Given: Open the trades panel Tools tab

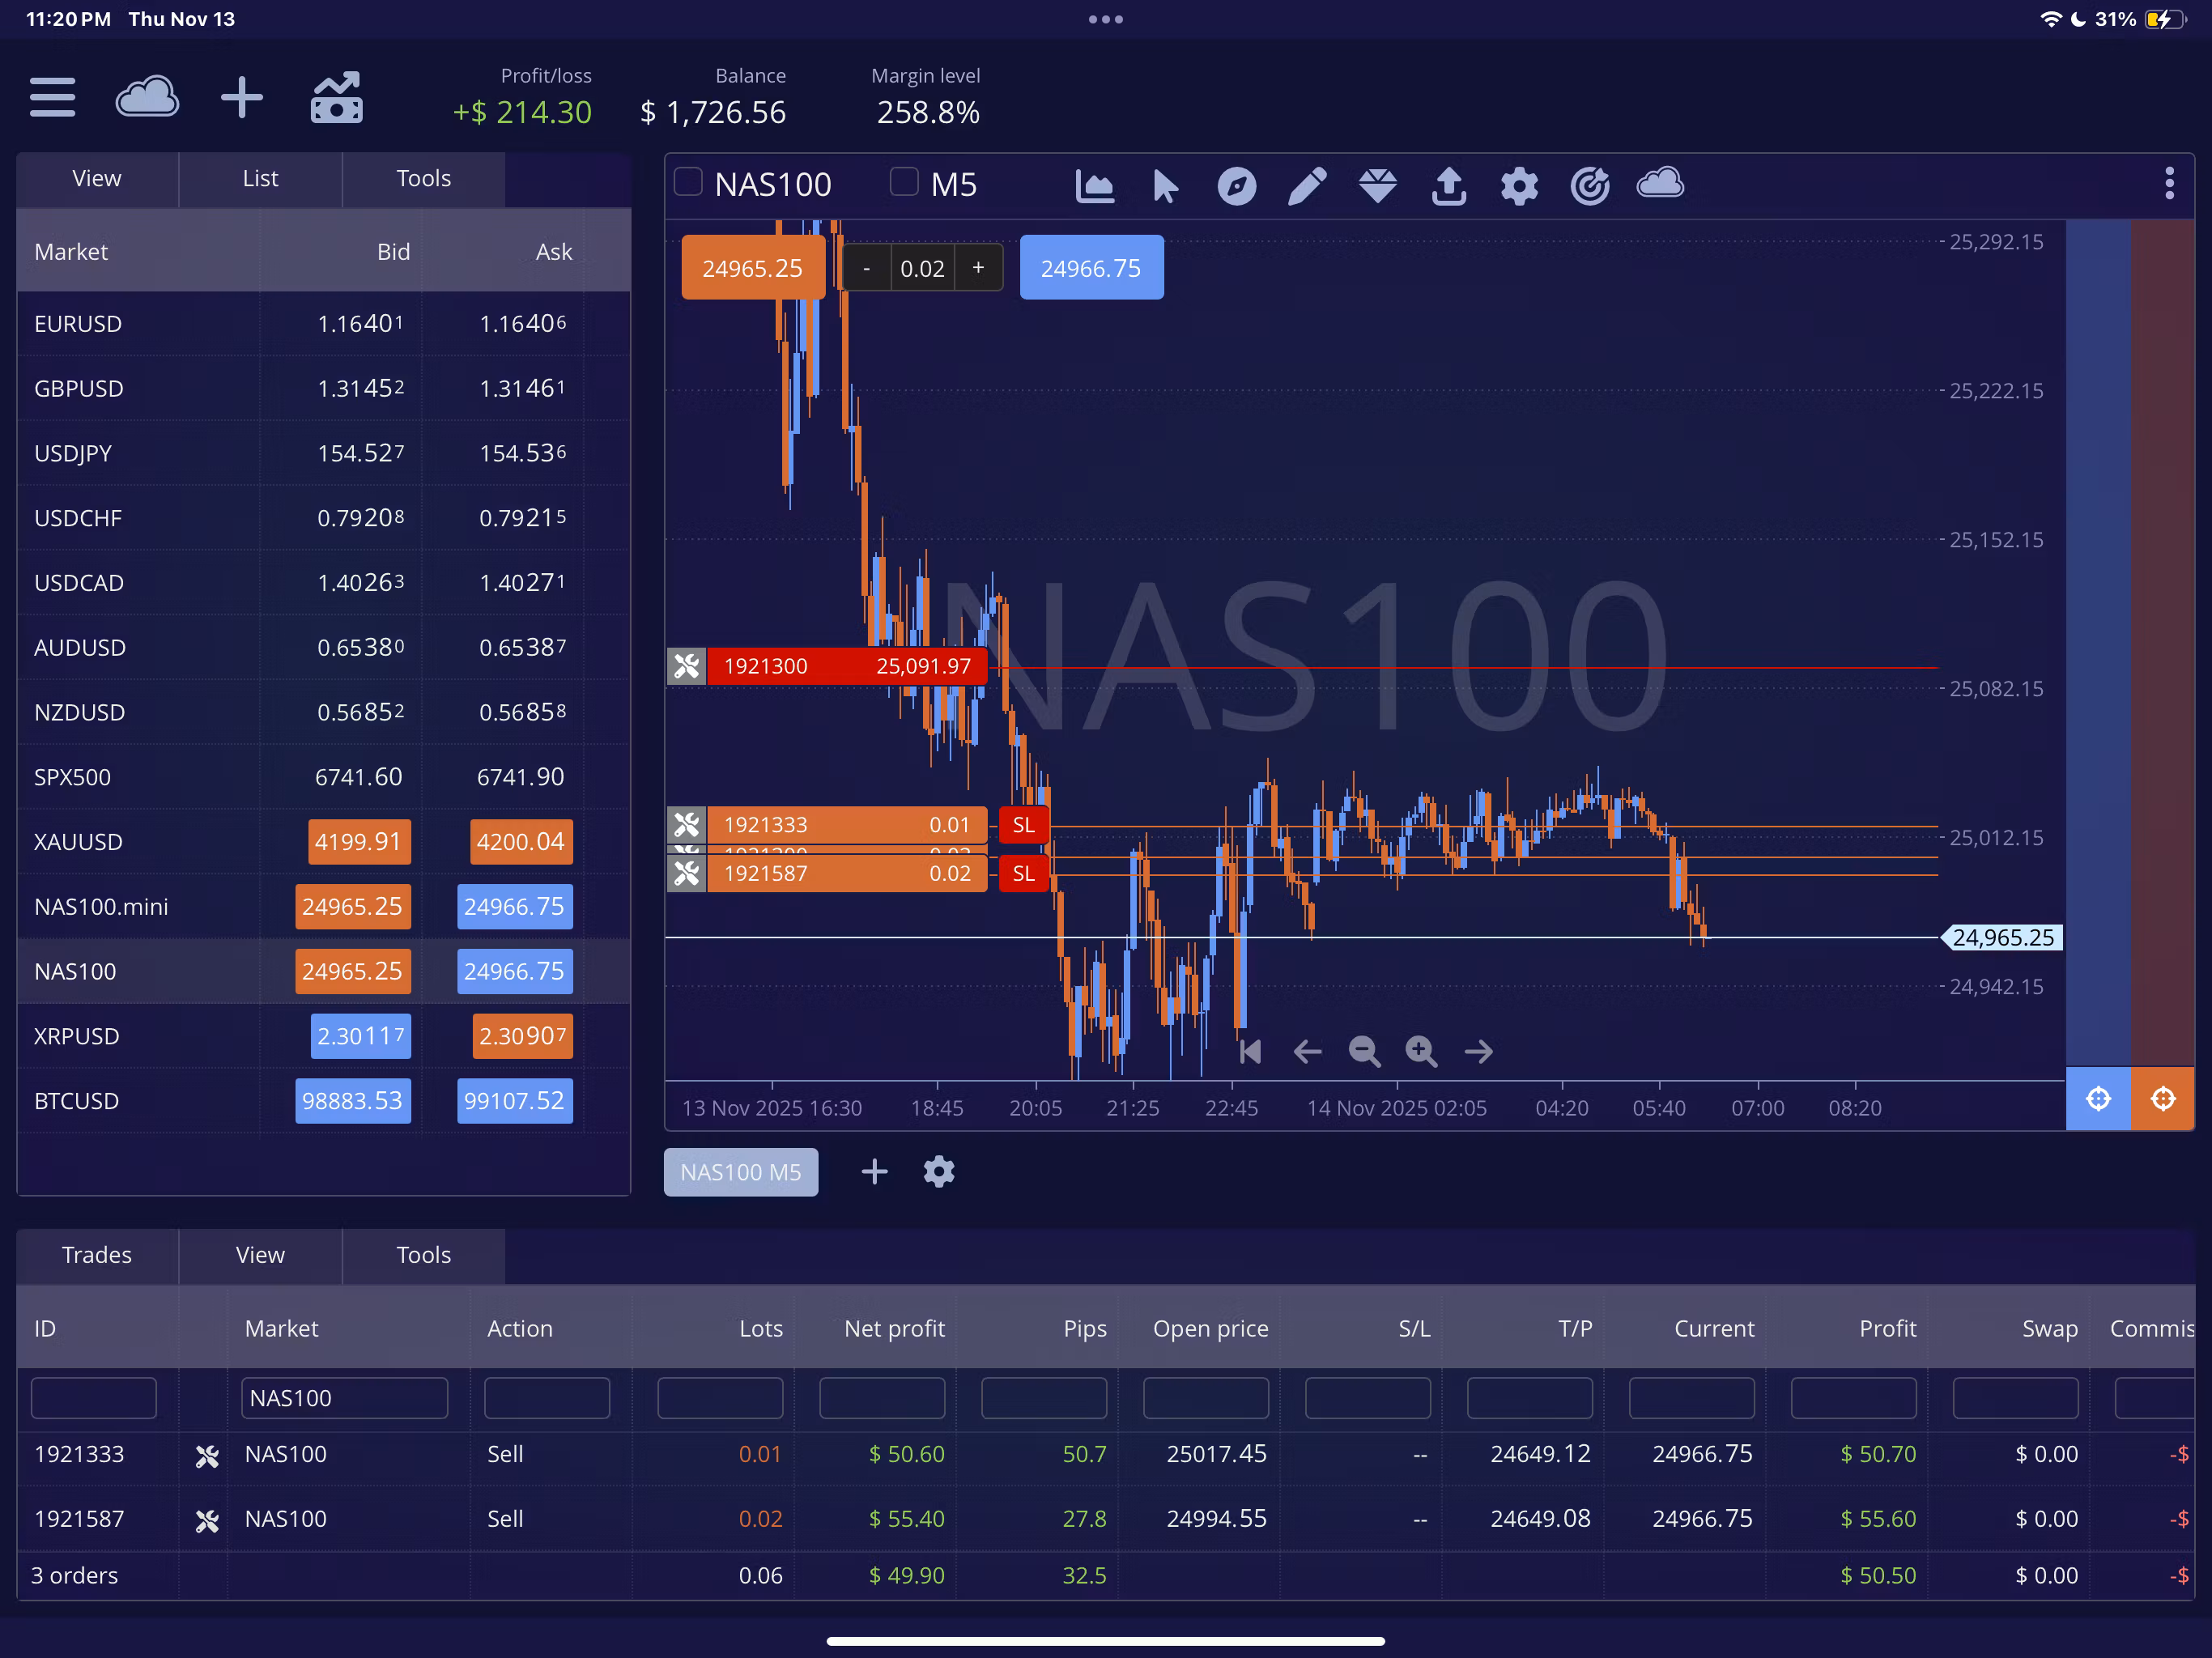Looking at the screenshot, I should click(x=423, y=1255).
